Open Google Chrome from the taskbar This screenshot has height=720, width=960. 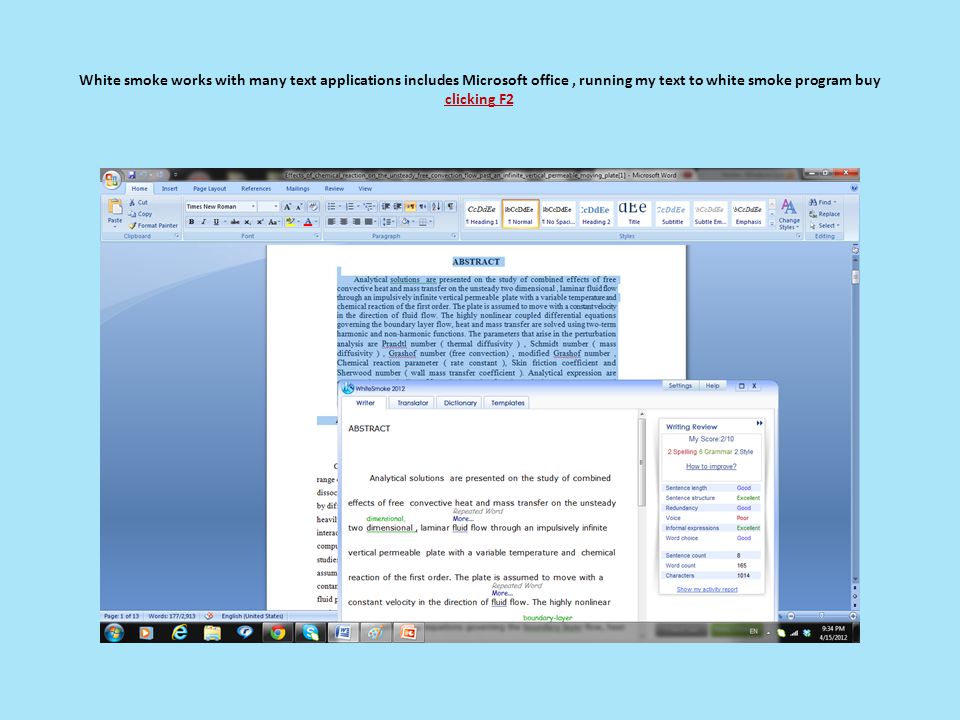pos(277,632)
